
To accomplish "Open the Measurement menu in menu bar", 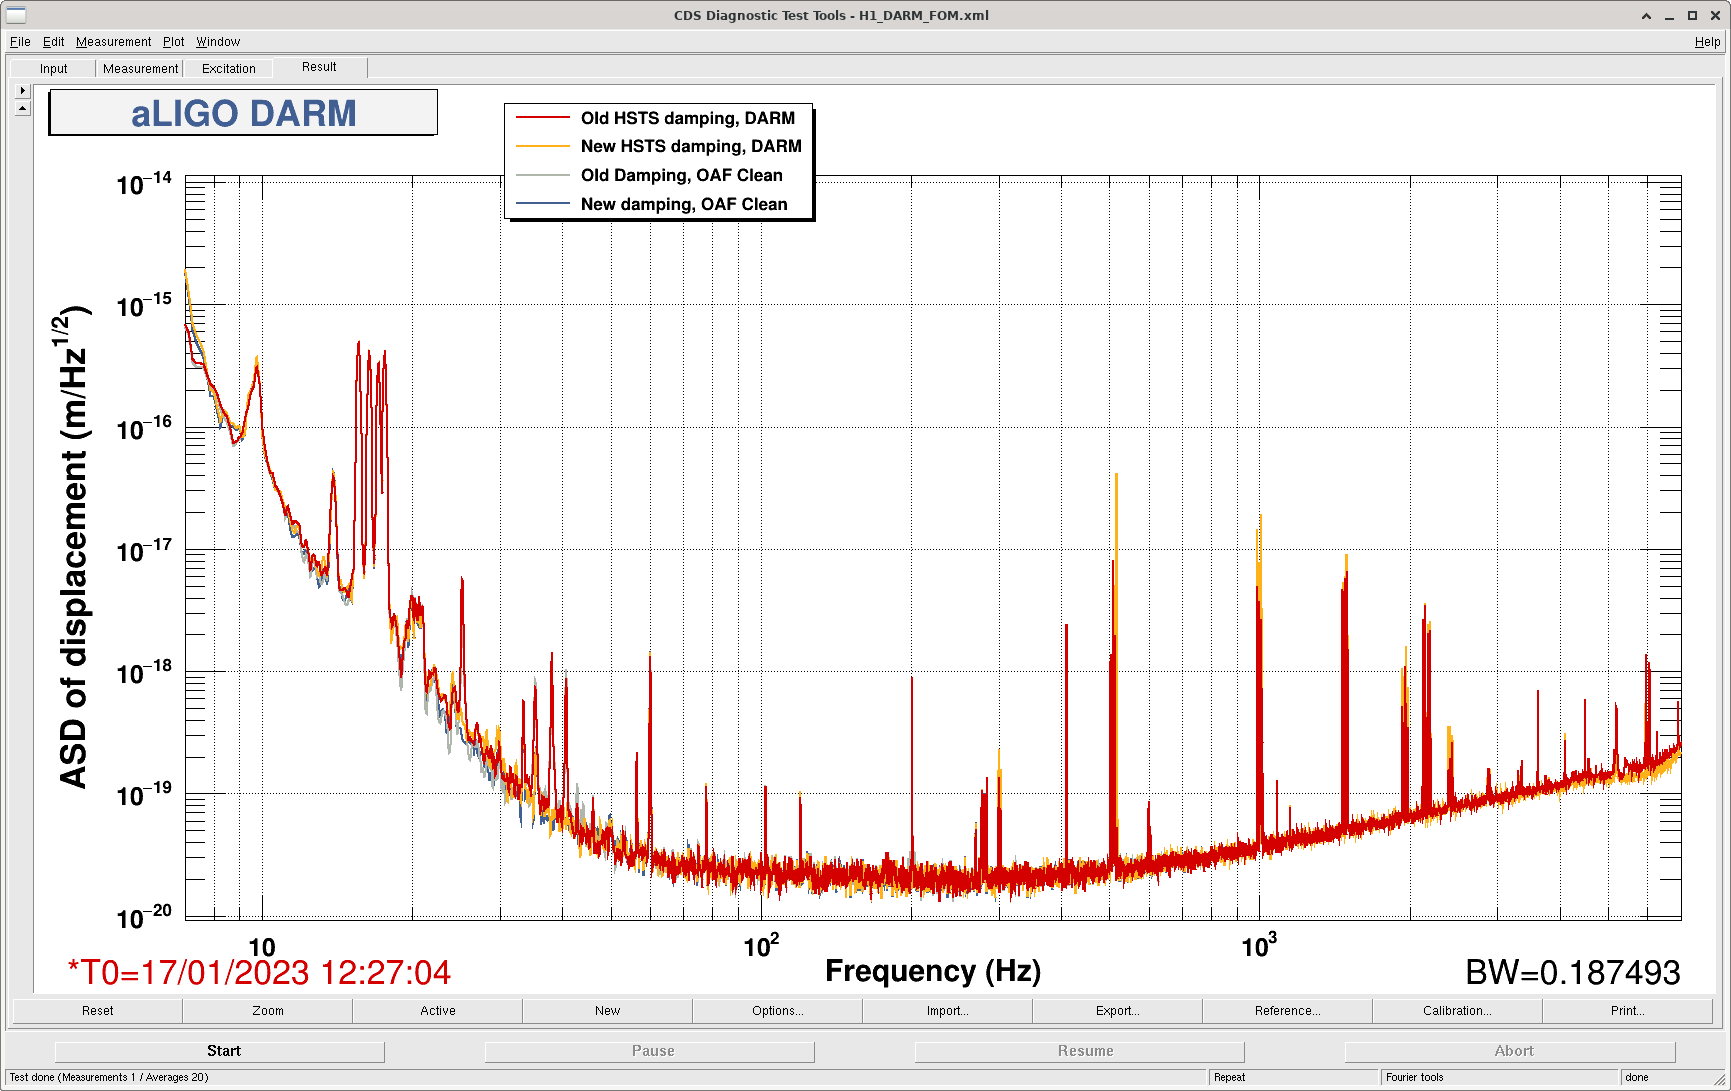I will (x=113, y=42).
